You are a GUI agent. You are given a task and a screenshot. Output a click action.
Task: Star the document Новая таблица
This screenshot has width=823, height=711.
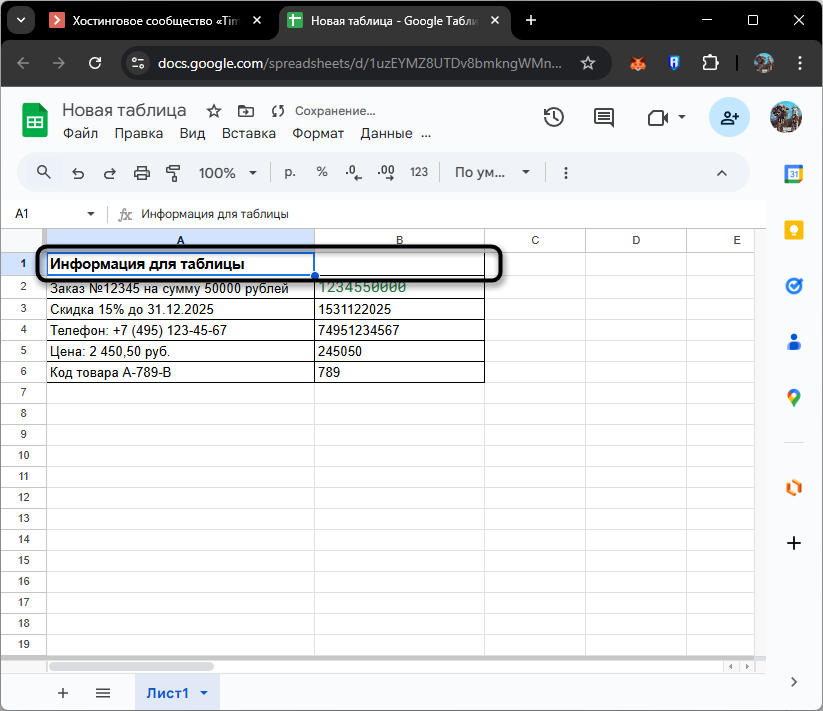coord(213,111)
